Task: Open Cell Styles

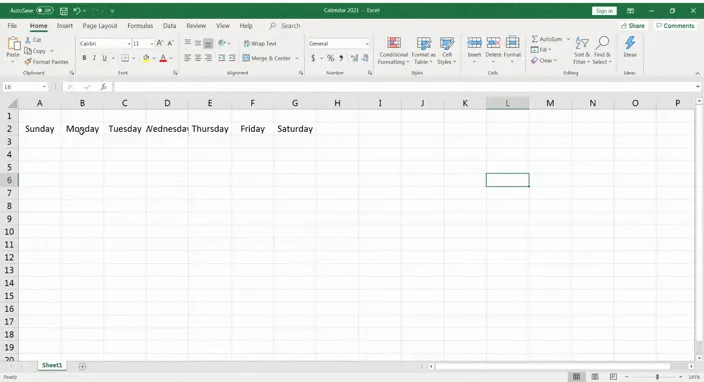Action: [447, 51]
